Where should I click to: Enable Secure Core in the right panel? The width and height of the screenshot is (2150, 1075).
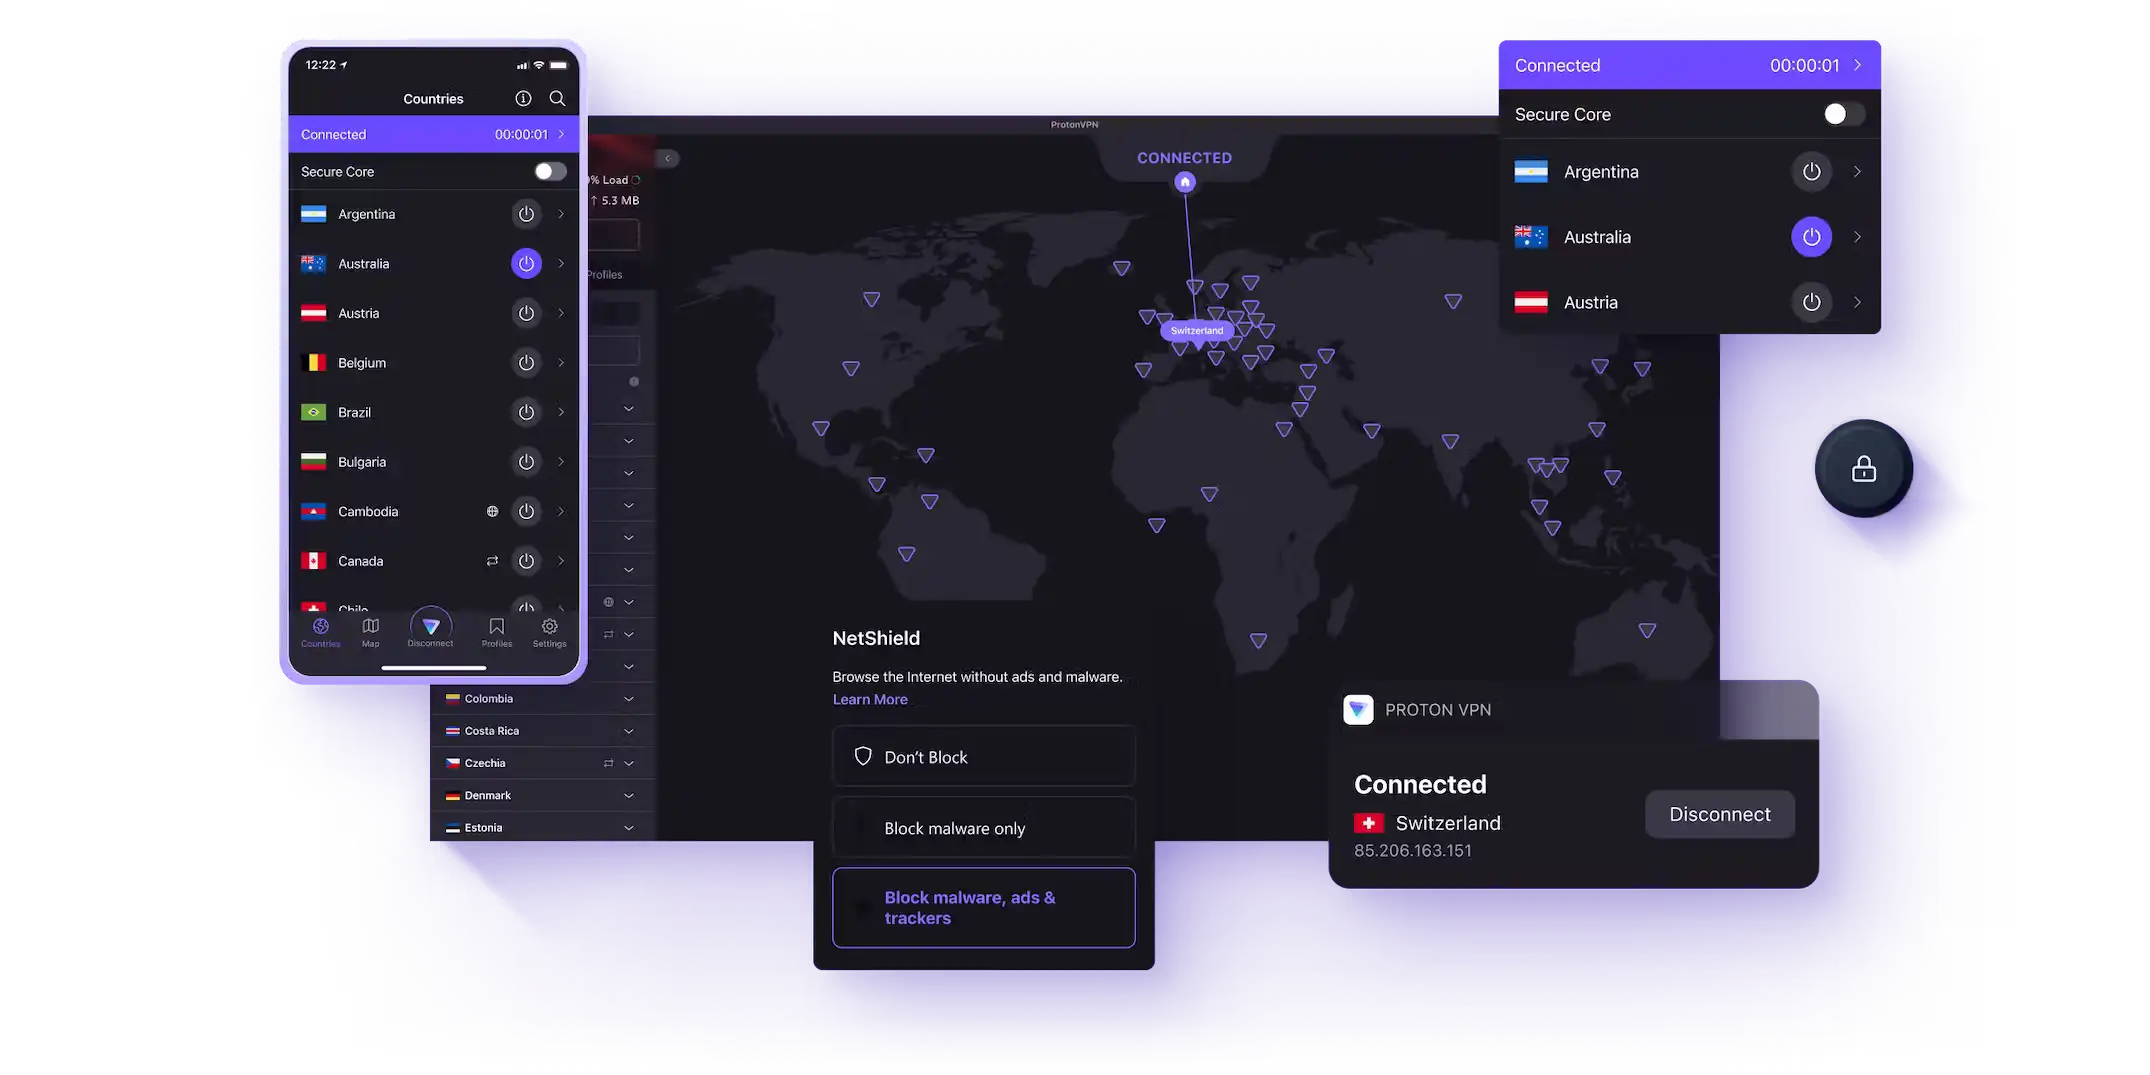click(x=1841, y=115)
